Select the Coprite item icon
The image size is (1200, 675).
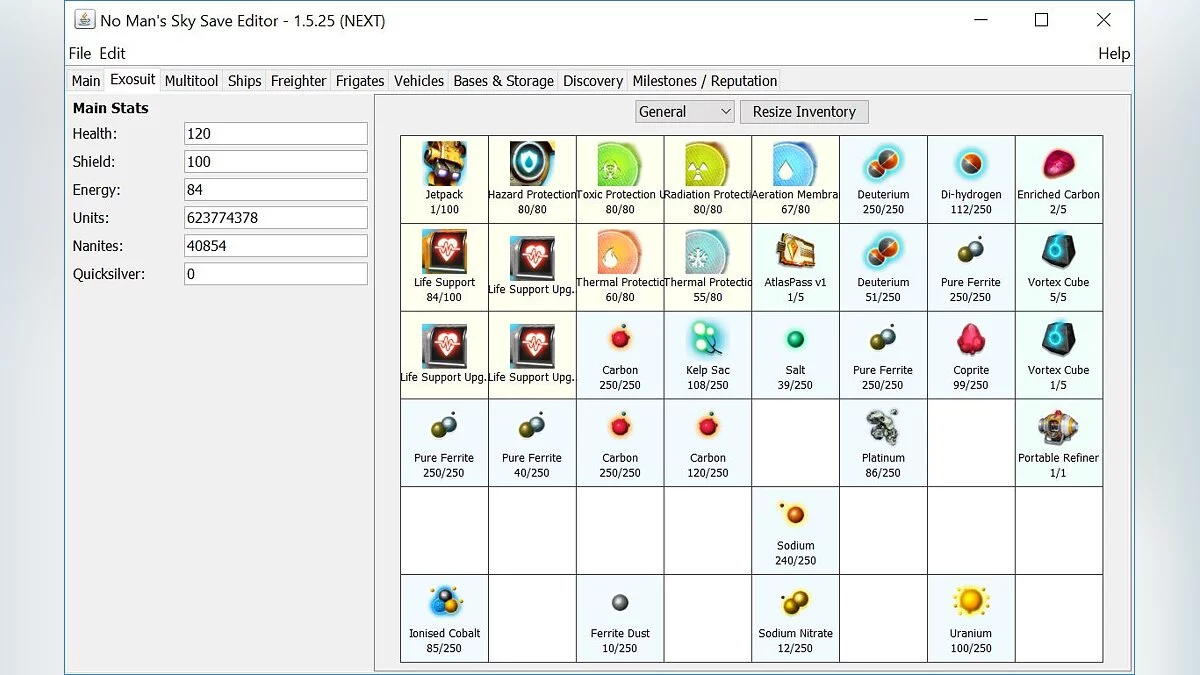971,339
